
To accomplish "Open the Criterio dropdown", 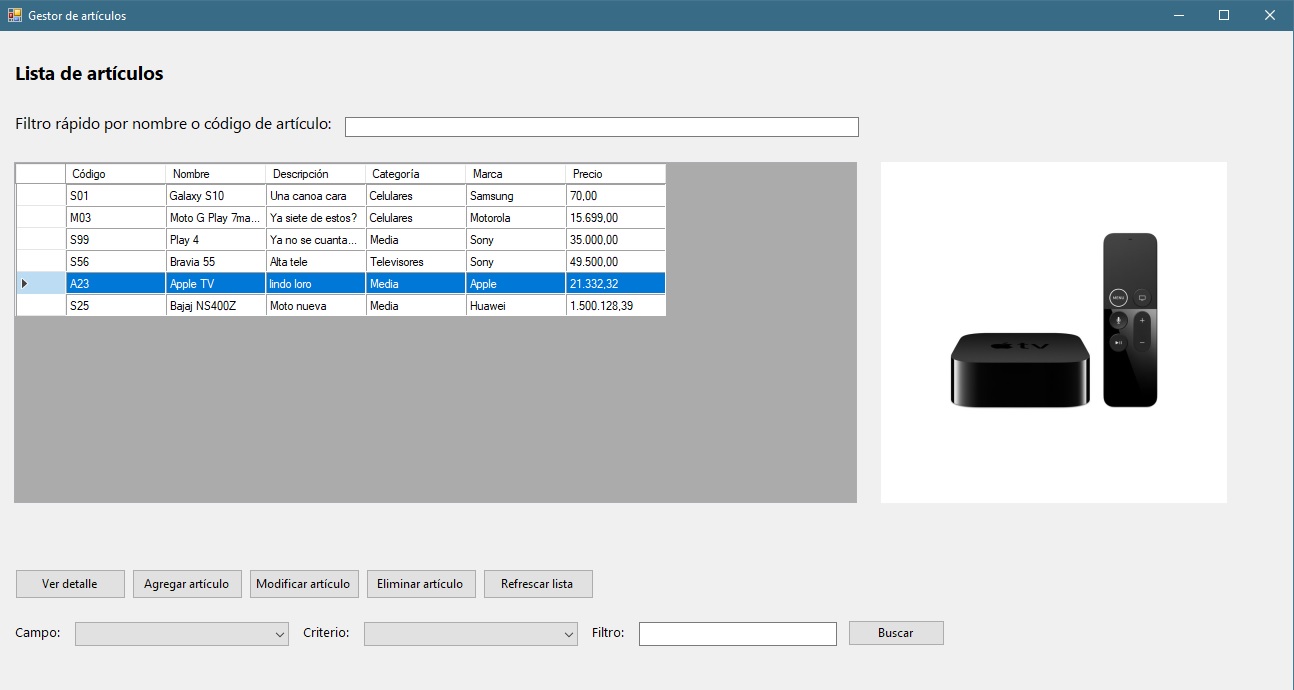I will 471,634.
